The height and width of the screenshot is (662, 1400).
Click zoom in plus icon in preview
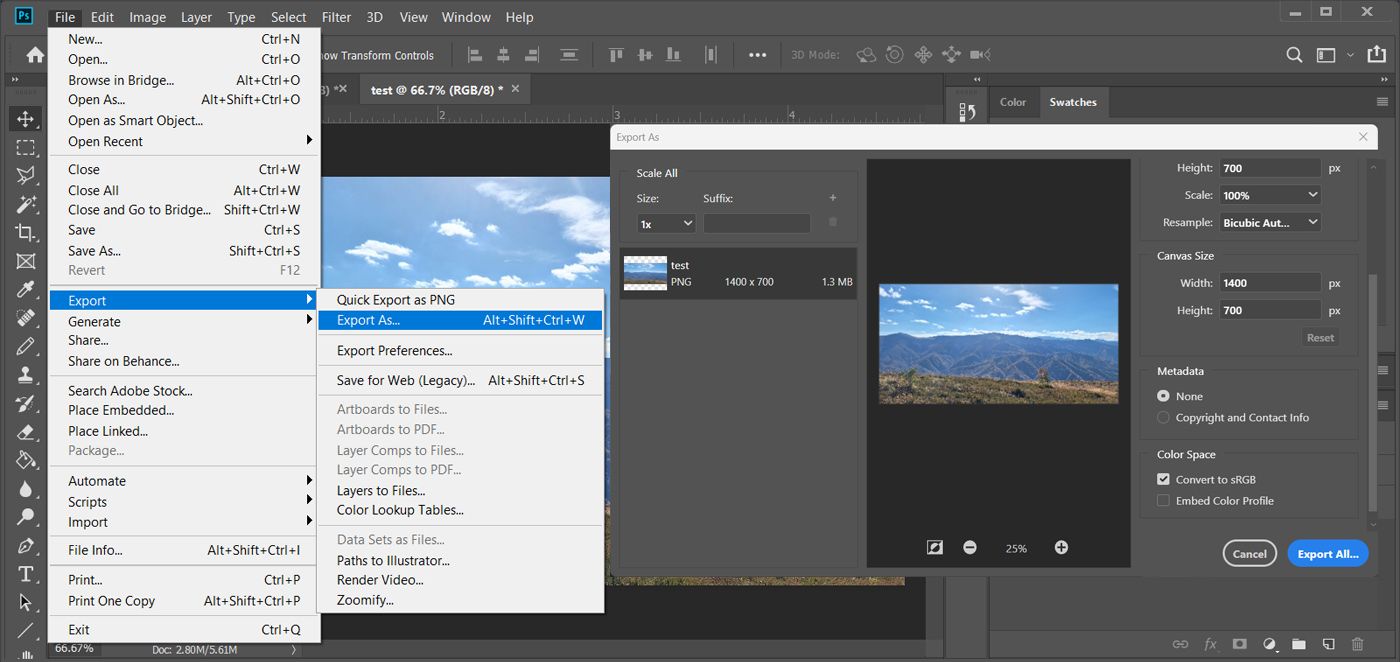1061,548
